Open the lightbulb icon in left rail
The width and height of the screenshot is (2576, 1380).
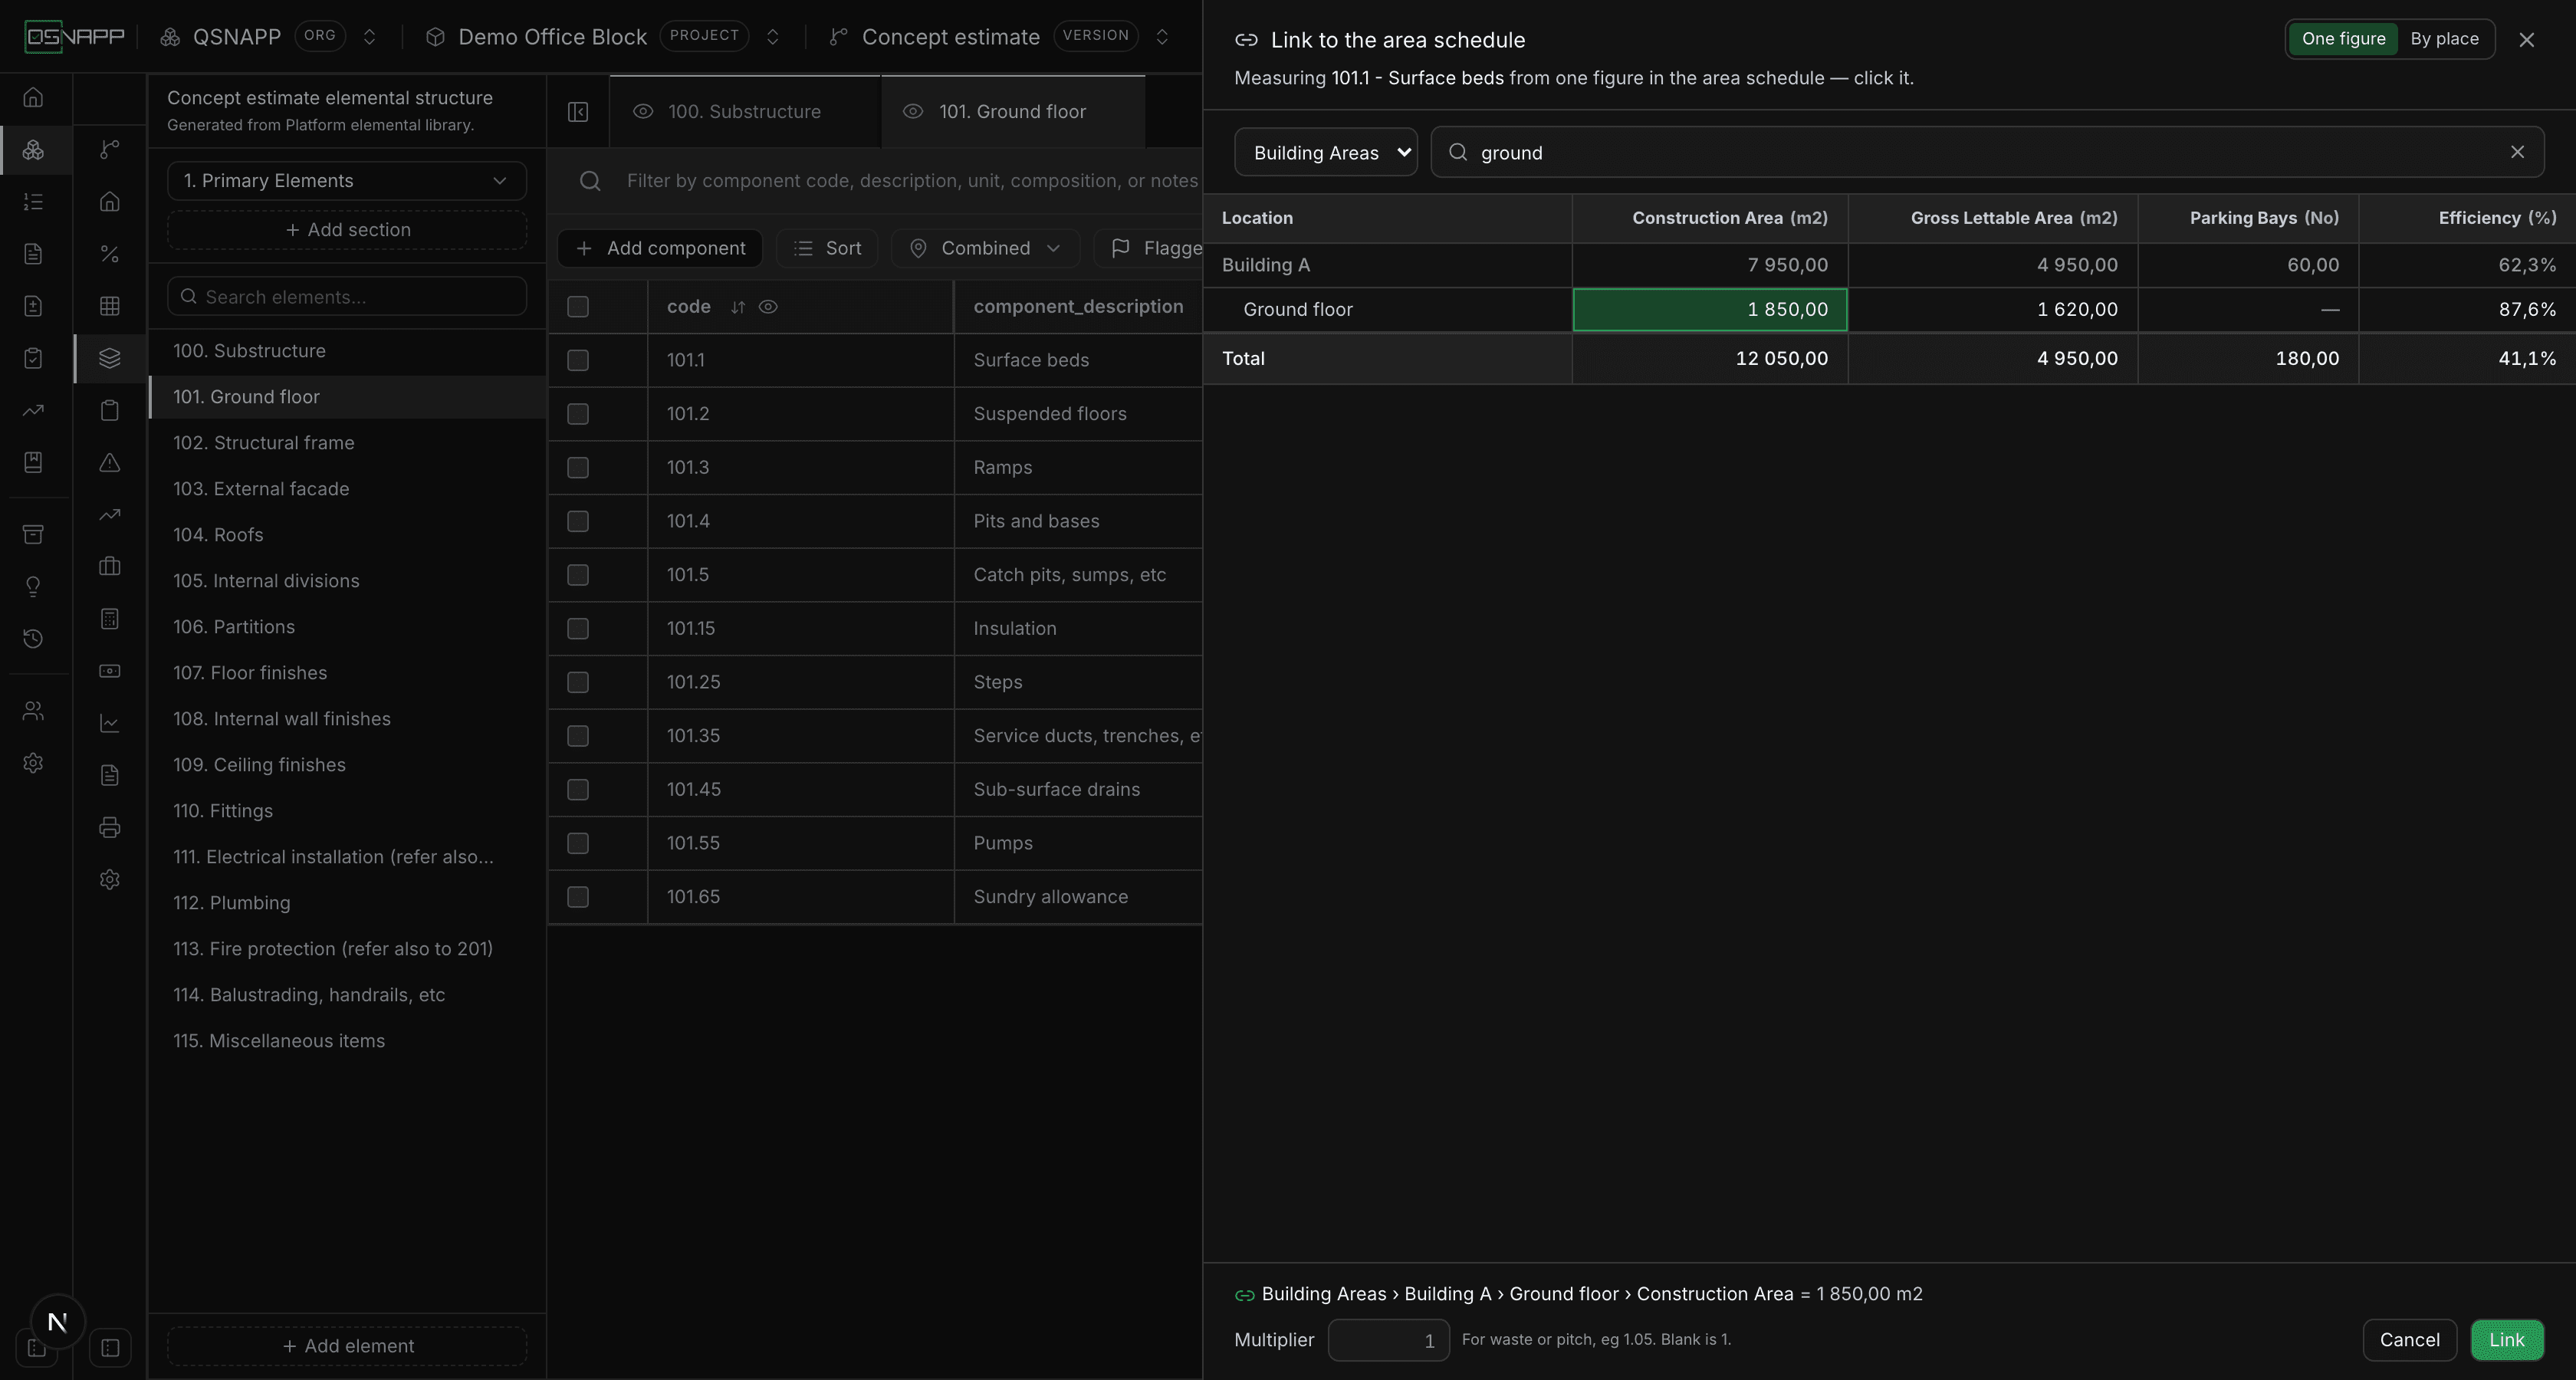click(33, 587)
